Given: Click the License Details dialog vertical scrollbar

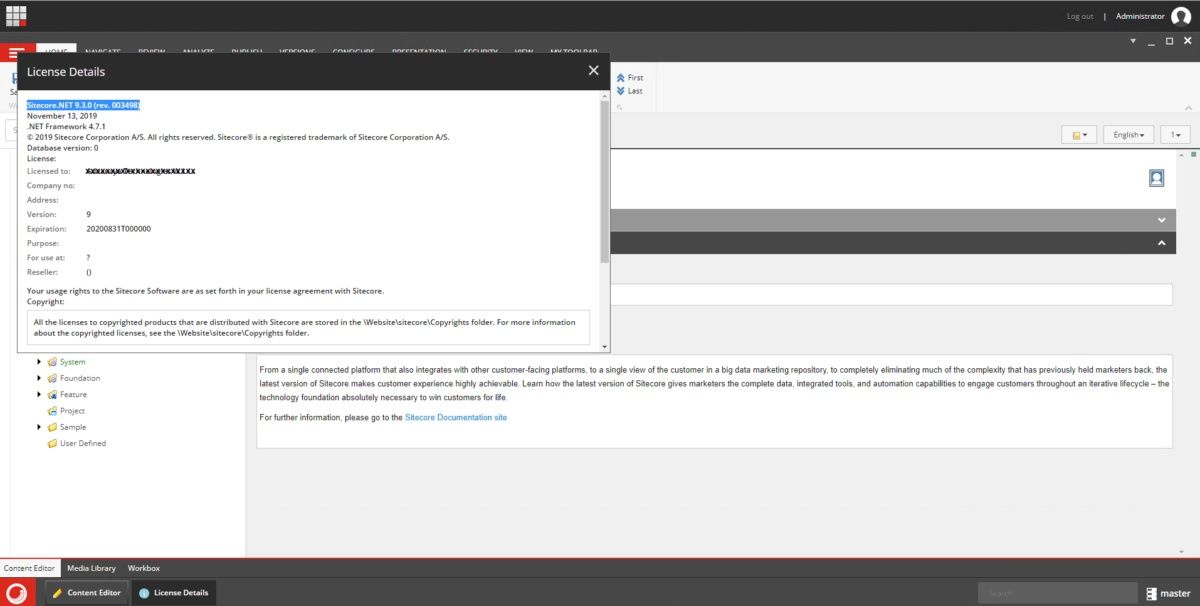Looking at the screenshot, I should pos(604,180).
